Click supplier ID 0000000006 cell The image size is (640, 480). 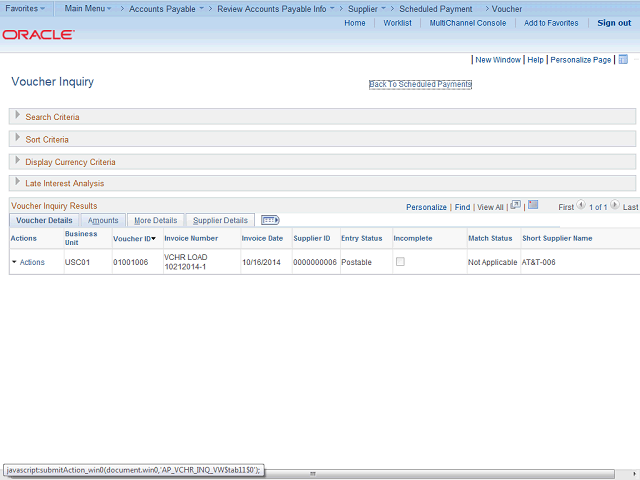click(x=315, y=262)
